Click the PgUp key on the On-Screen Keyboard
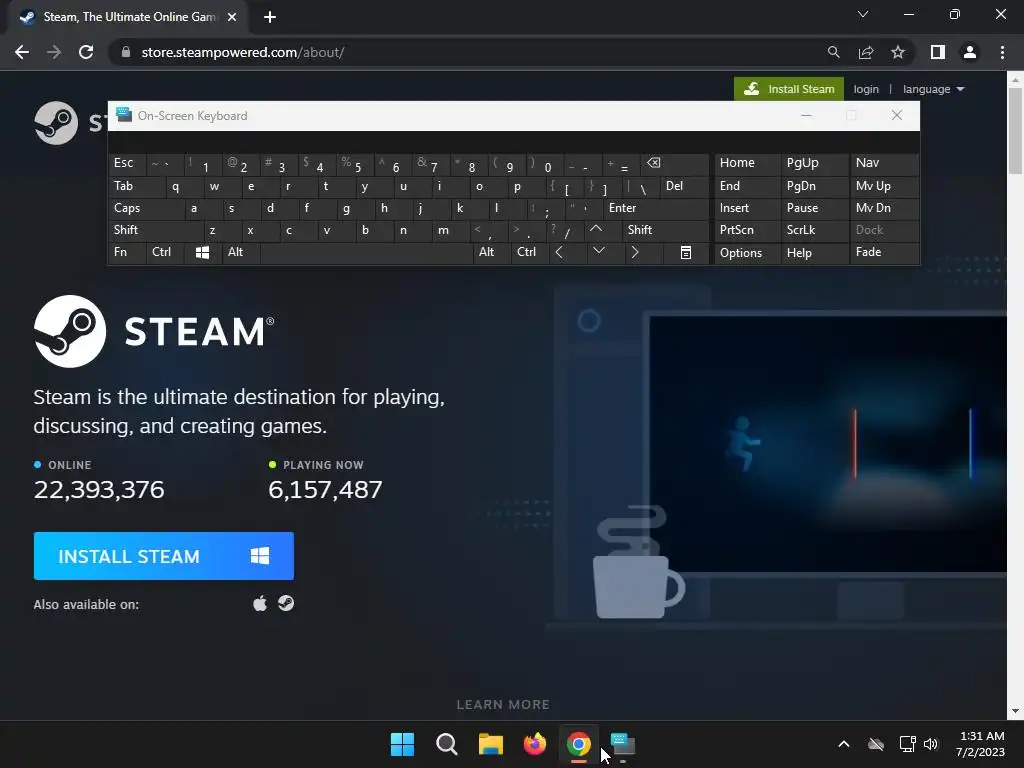Screen dimensions: 1024x768 click(x=814, y=163)
